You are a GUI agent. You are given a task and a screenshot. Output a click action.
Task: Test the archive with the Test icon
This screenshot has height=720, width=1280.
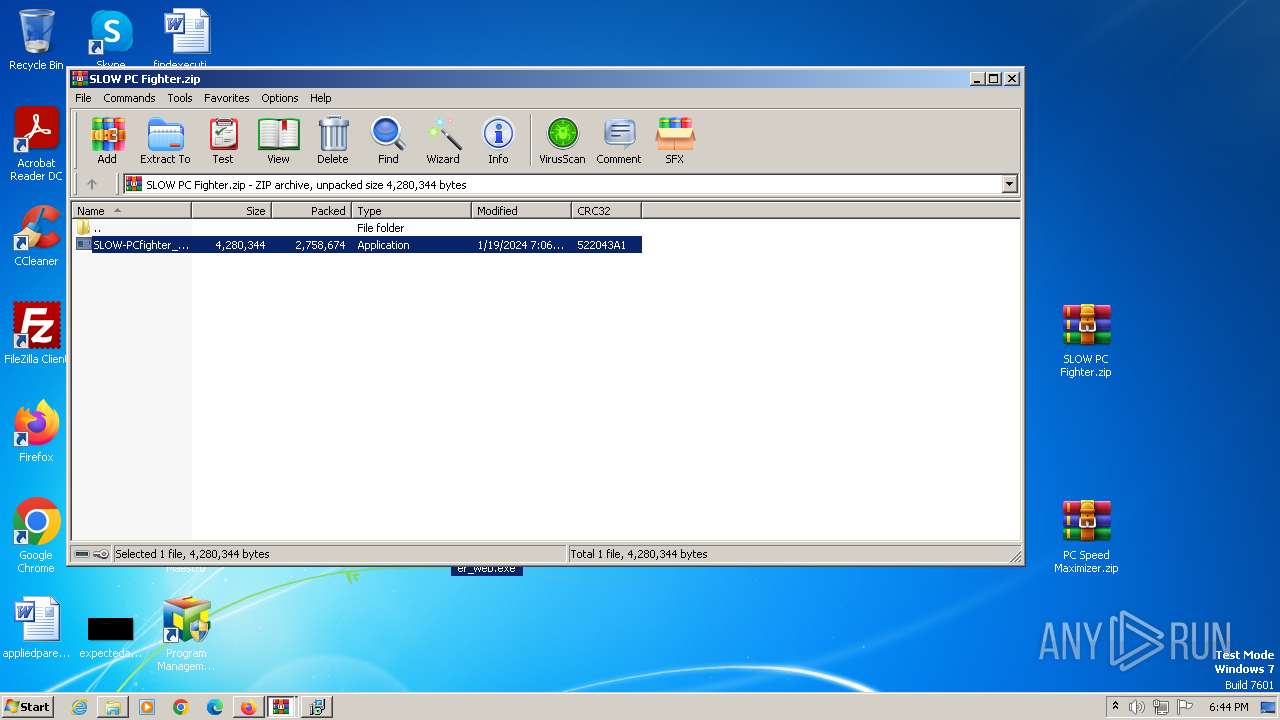(x=222, y=140)
